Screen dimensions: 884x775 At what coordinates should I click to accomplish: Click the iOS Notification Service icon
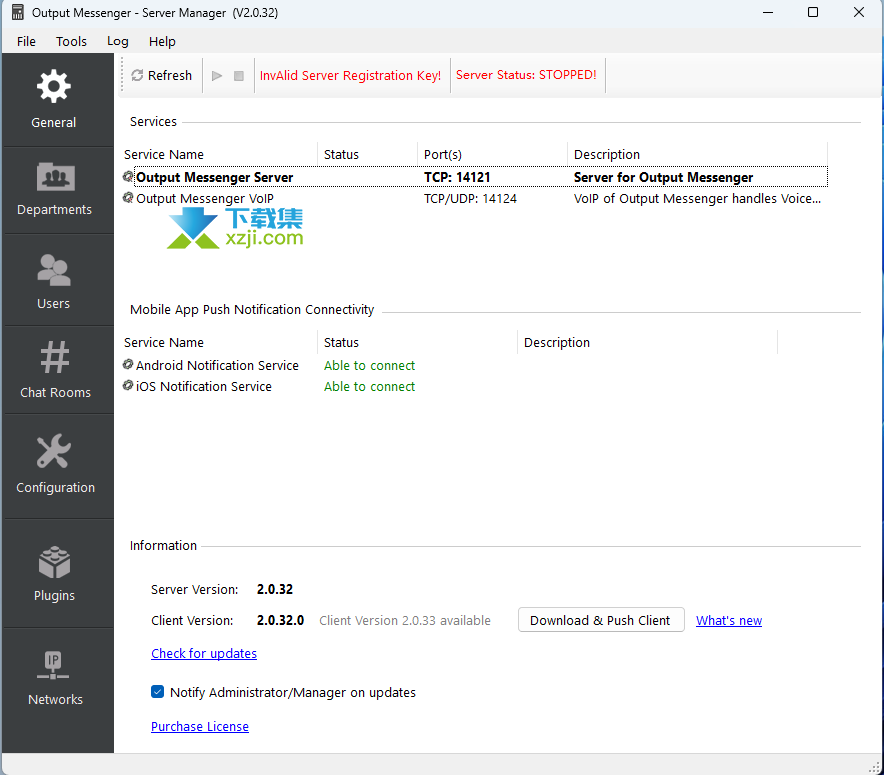click(x=129, y=386)
